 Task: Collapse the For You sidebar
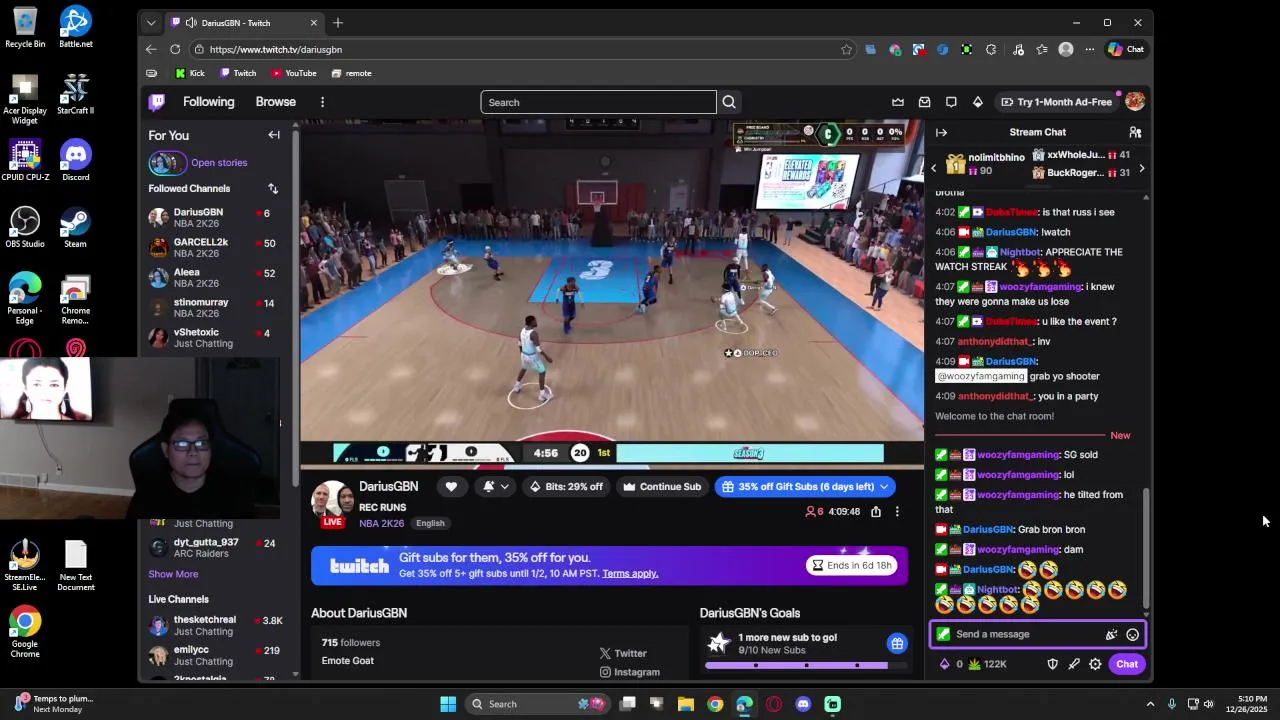tap(274, 135)
